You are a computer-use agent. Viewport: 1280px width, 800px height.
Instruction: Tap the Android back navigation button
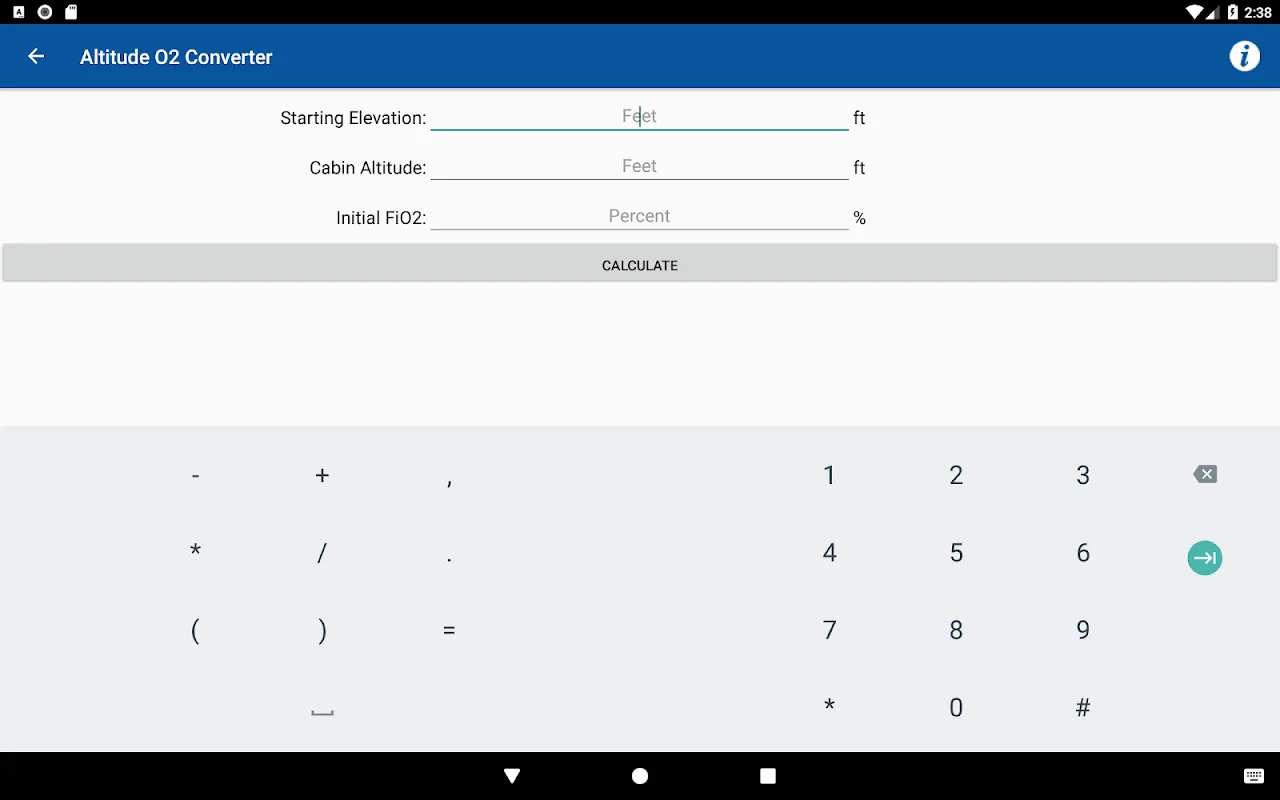(x=512, y=776)
